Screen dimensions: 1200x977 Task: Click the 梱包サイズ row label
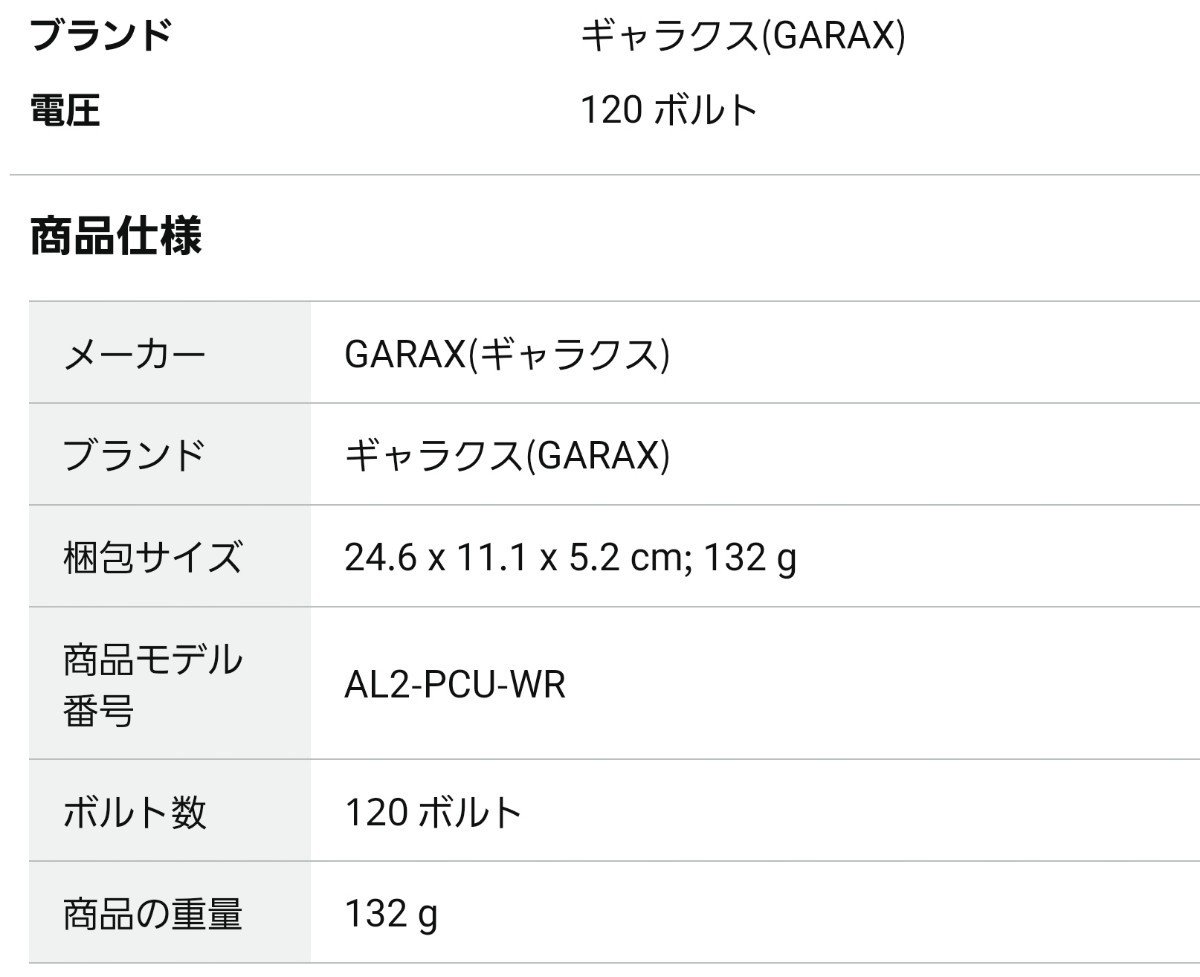tap(152, 556)
